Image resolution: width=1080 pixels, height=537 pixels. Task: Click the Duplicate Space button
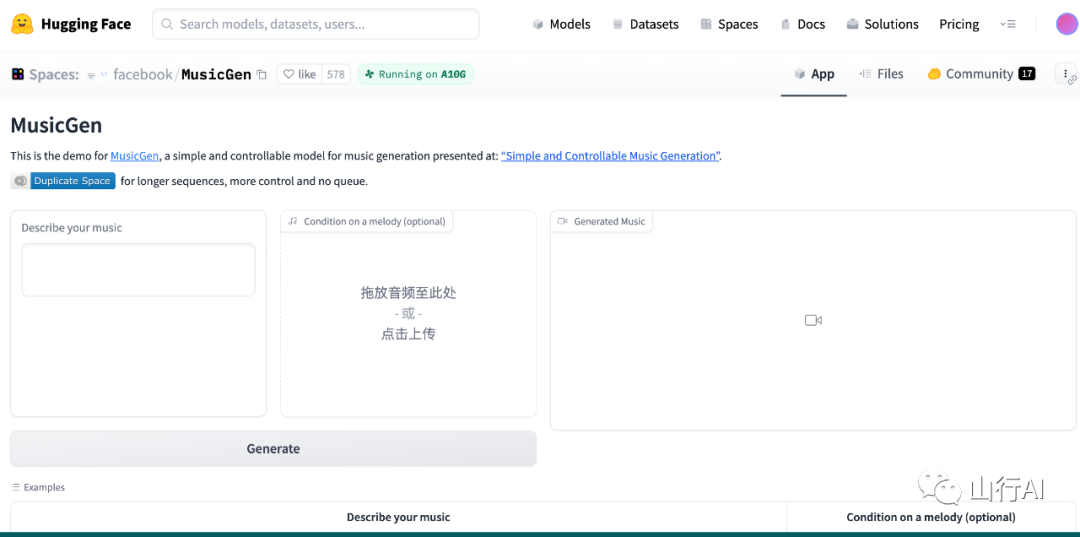(x=63, y=181)
